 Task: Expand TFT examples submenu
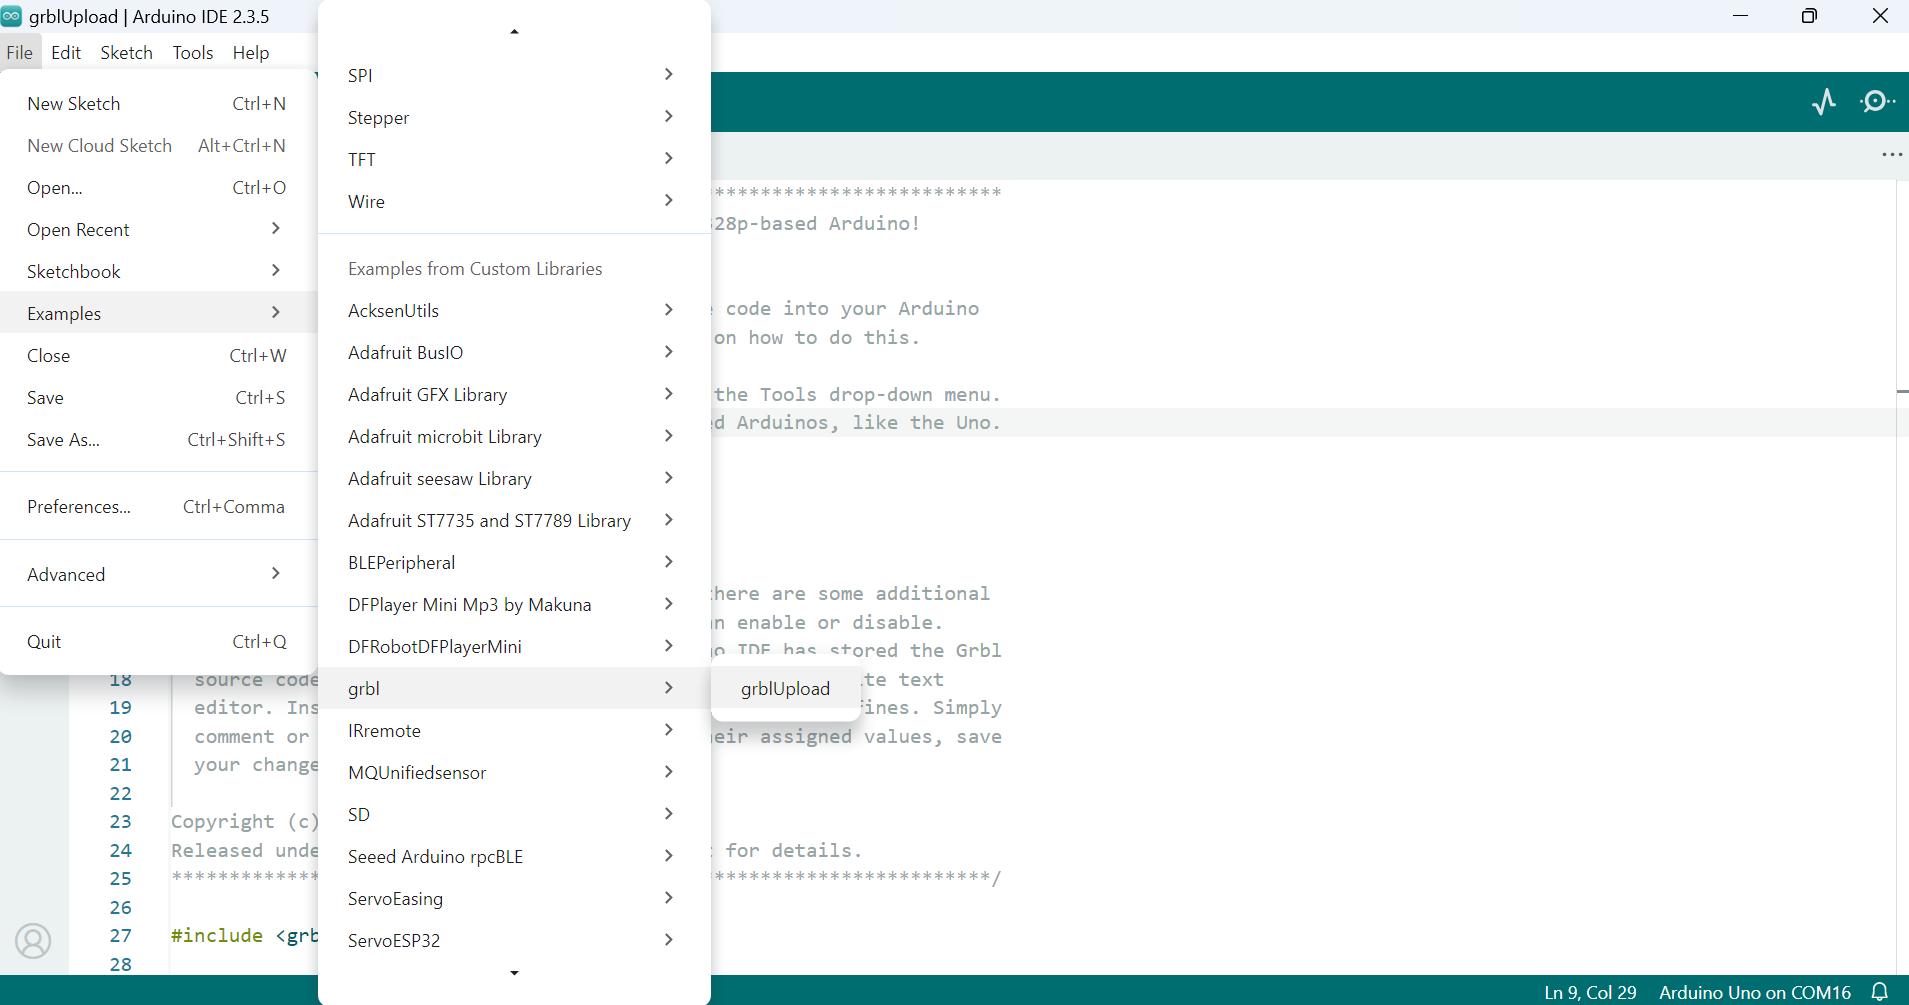514,160
